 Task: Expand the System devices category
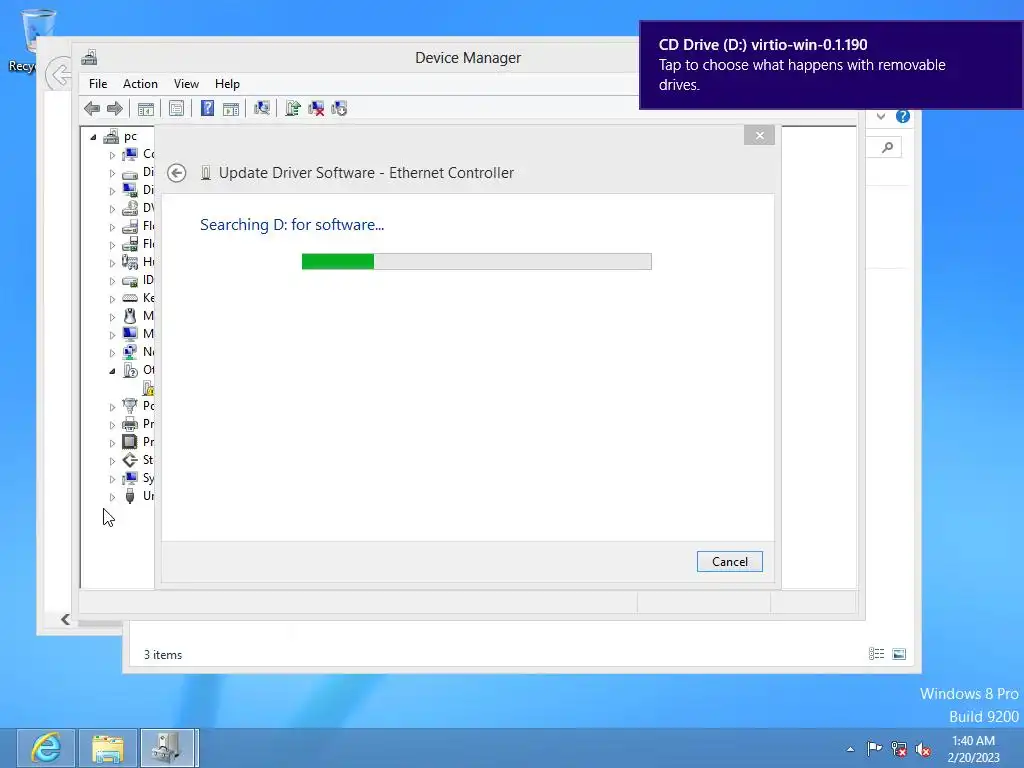112,479
